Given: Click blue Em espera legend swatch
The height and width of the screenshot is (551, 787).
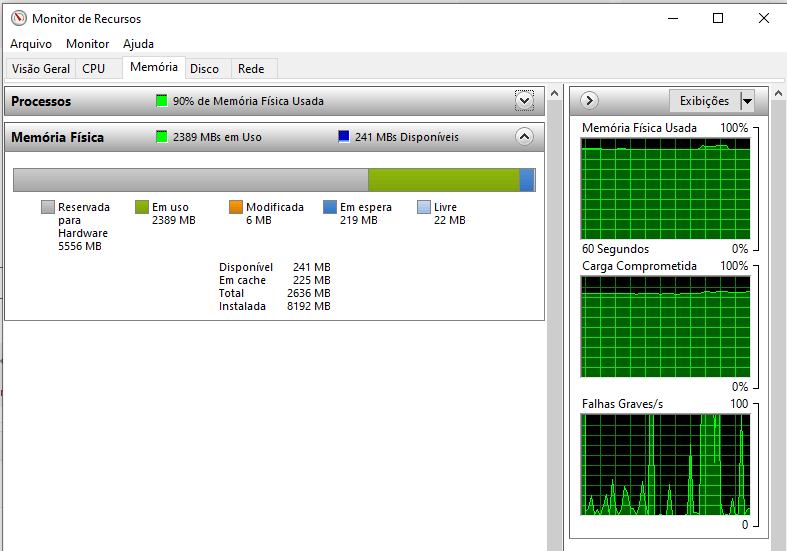Looking at the screenshot, I should pos(330,207).
